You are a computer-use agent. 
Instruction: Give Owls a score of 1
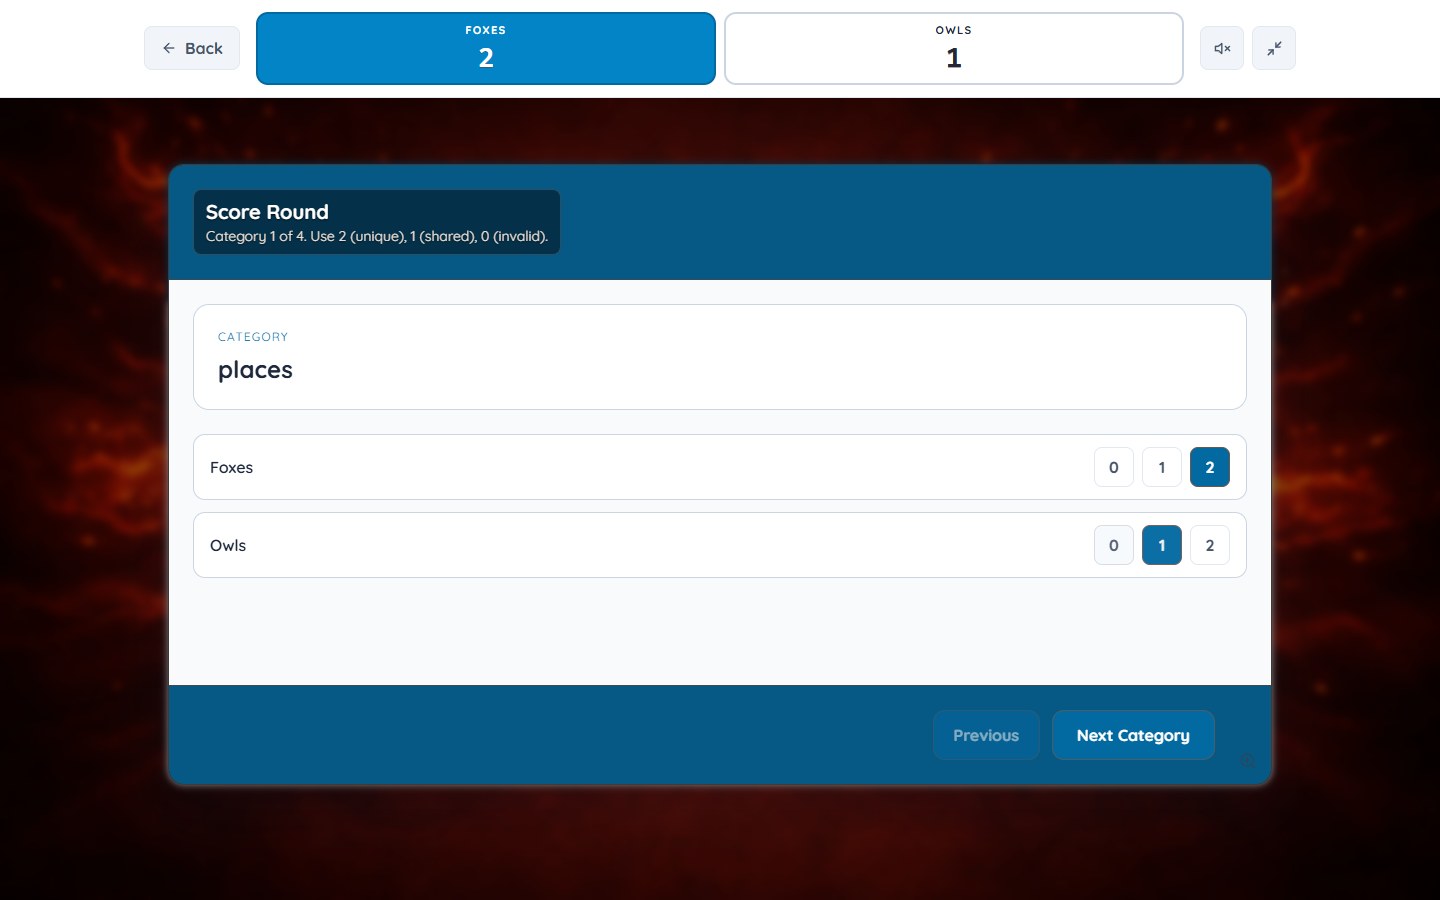tap(1162, 545)
